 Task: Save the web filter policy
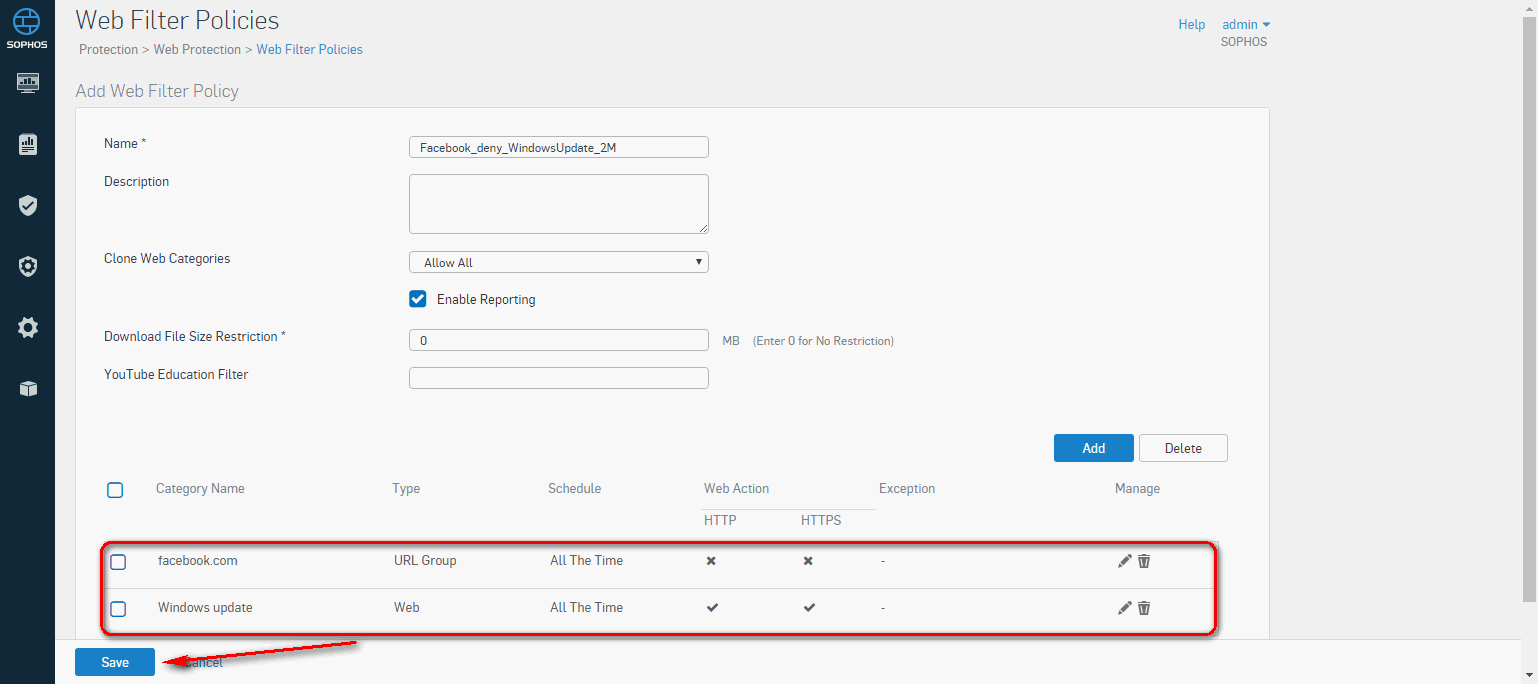(x=115, y=662)
